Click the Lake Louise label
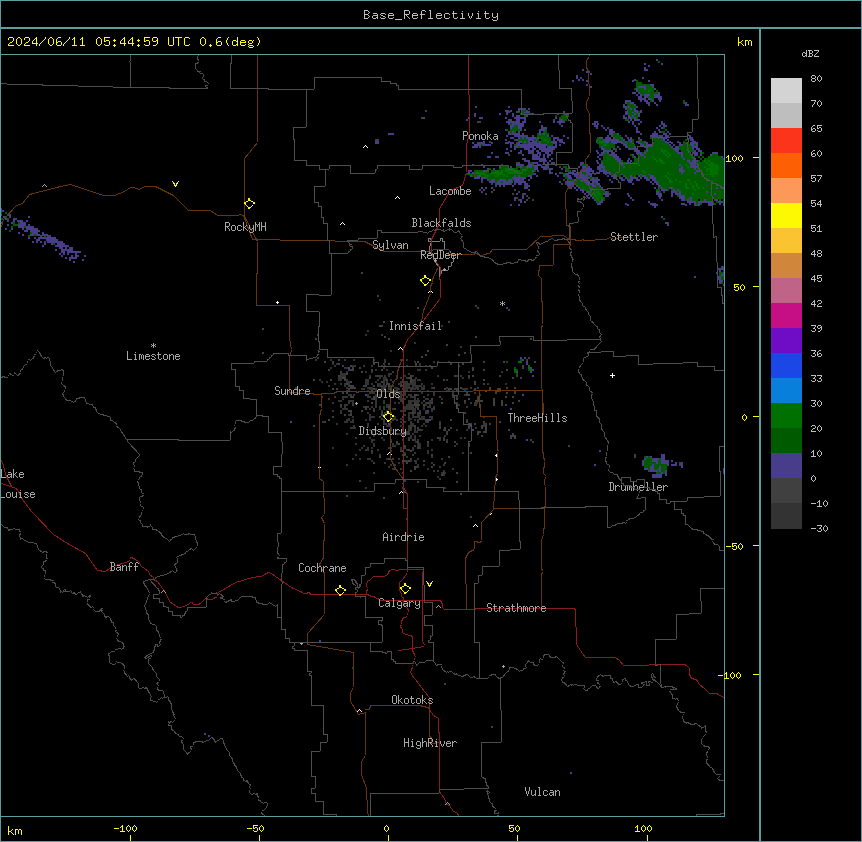862x842 pixels. coord(18,484)
